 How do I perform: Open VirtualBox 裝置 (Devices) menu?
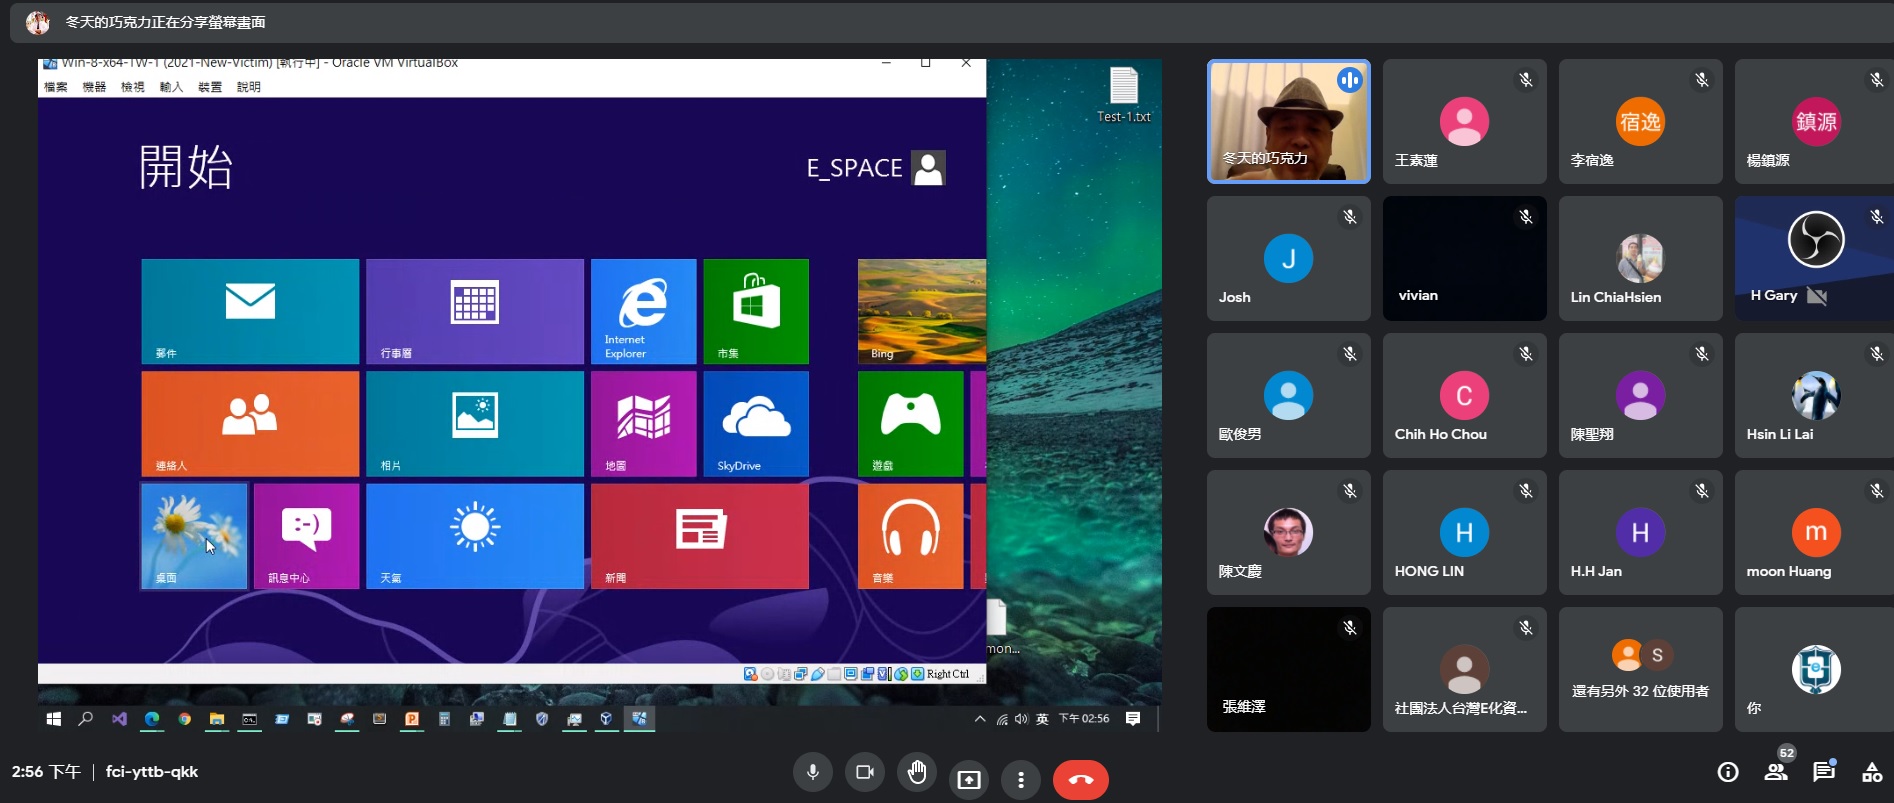(210, 87)
